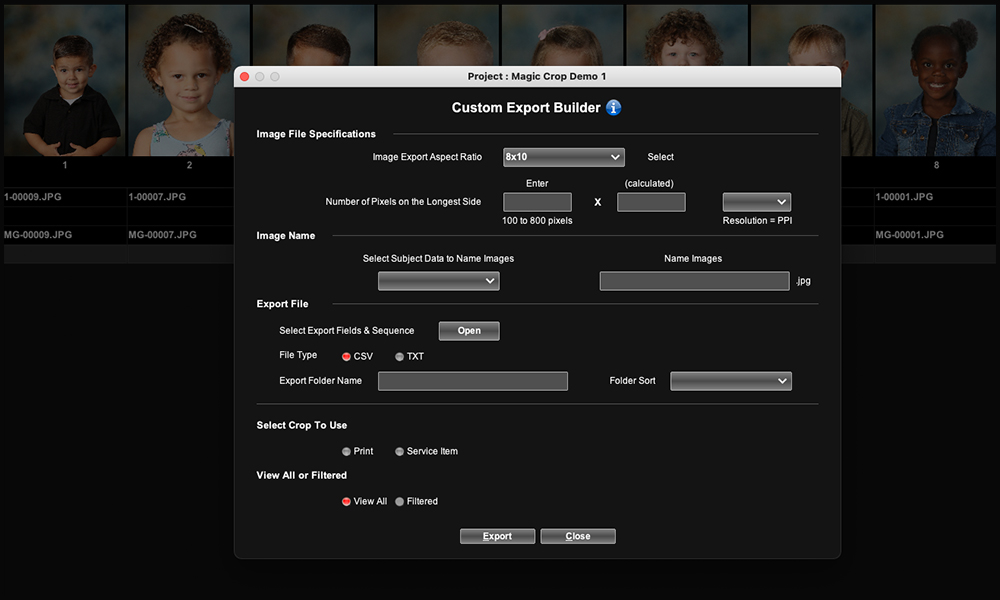Click the Close button at dialog bottom
Screen dimensions: 1000x600
578,536
